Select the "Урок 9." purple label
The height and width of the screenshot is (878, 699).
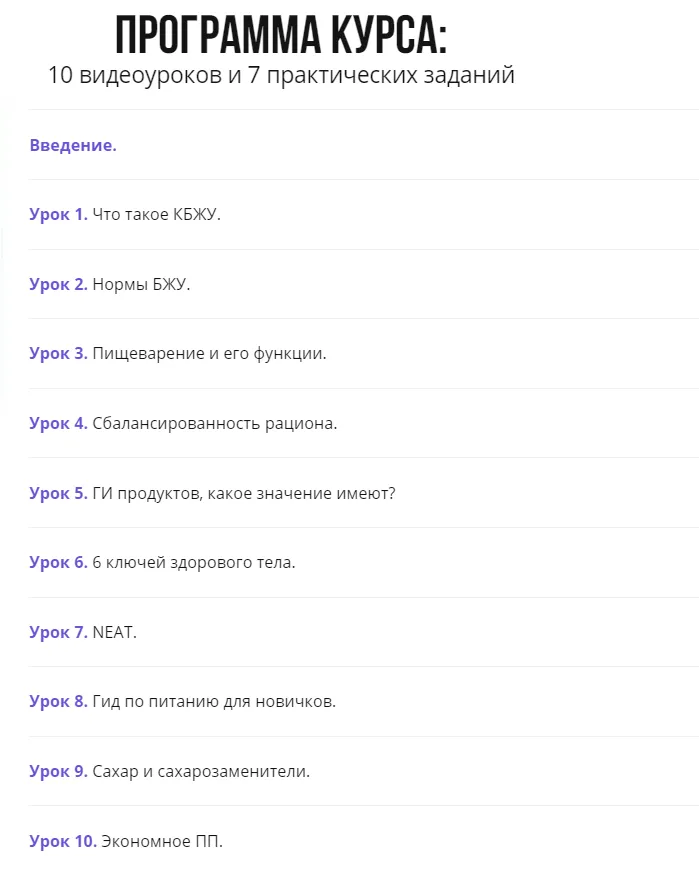coord(58,771)
